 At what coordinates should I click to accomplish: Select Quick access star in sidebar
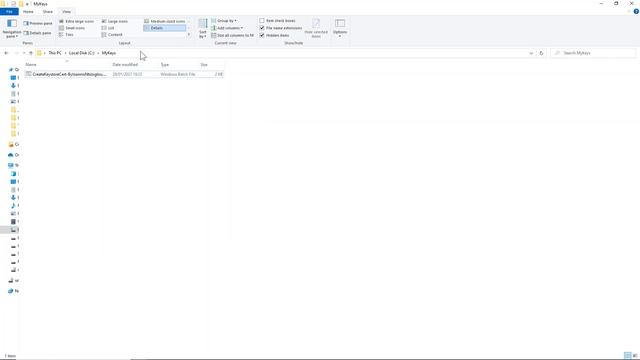11,70
